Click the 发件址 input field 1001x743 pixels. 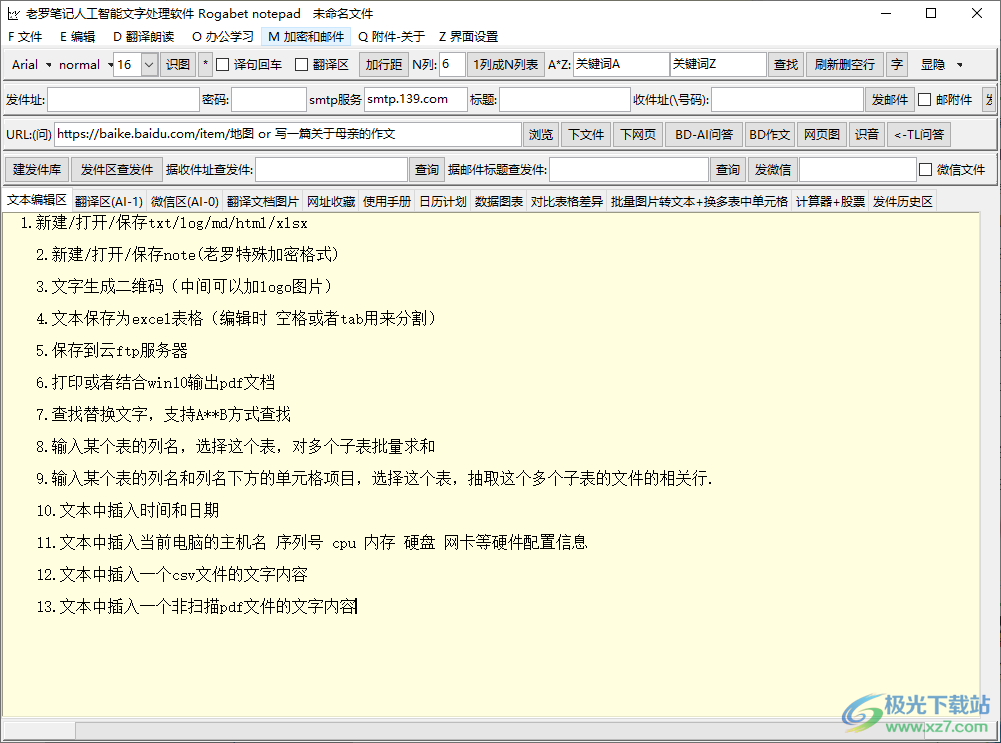tap(123, 100)
